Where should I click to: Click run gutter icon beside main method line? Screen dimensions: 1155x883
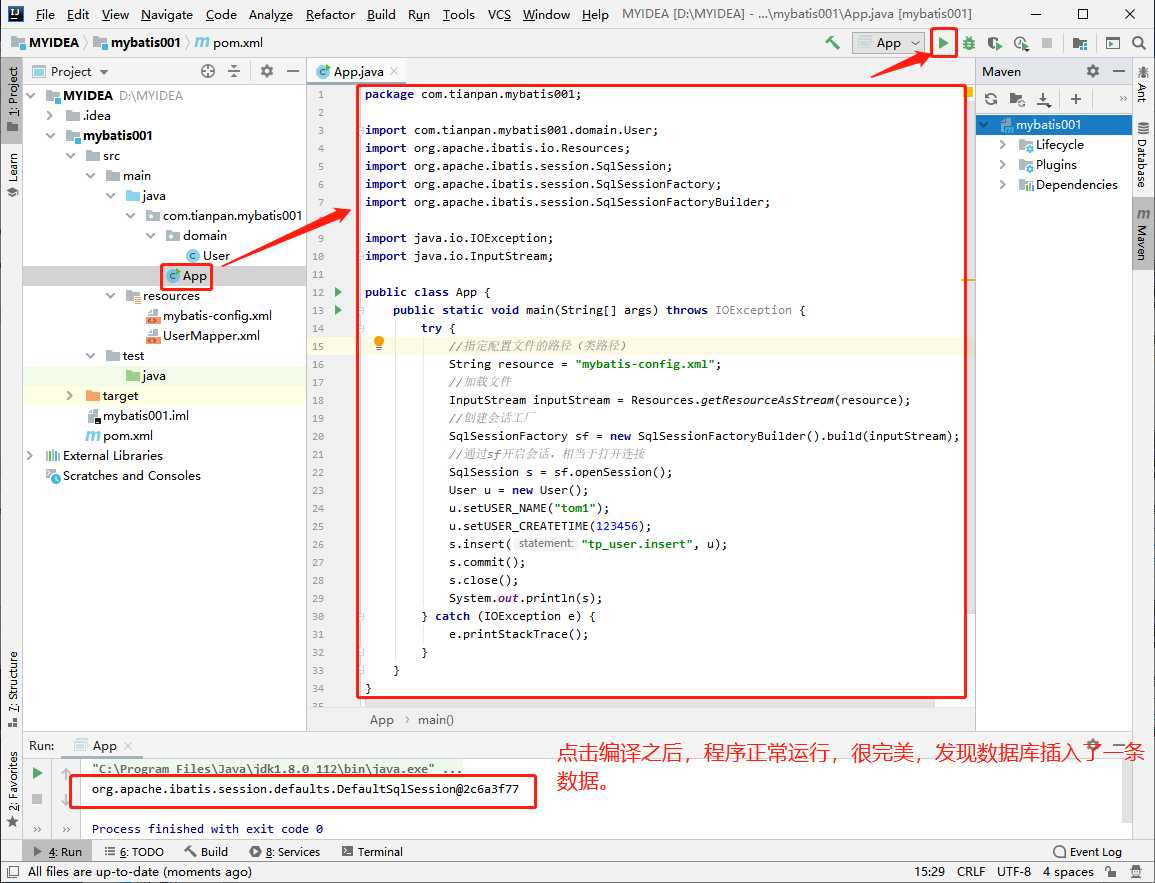338,310
